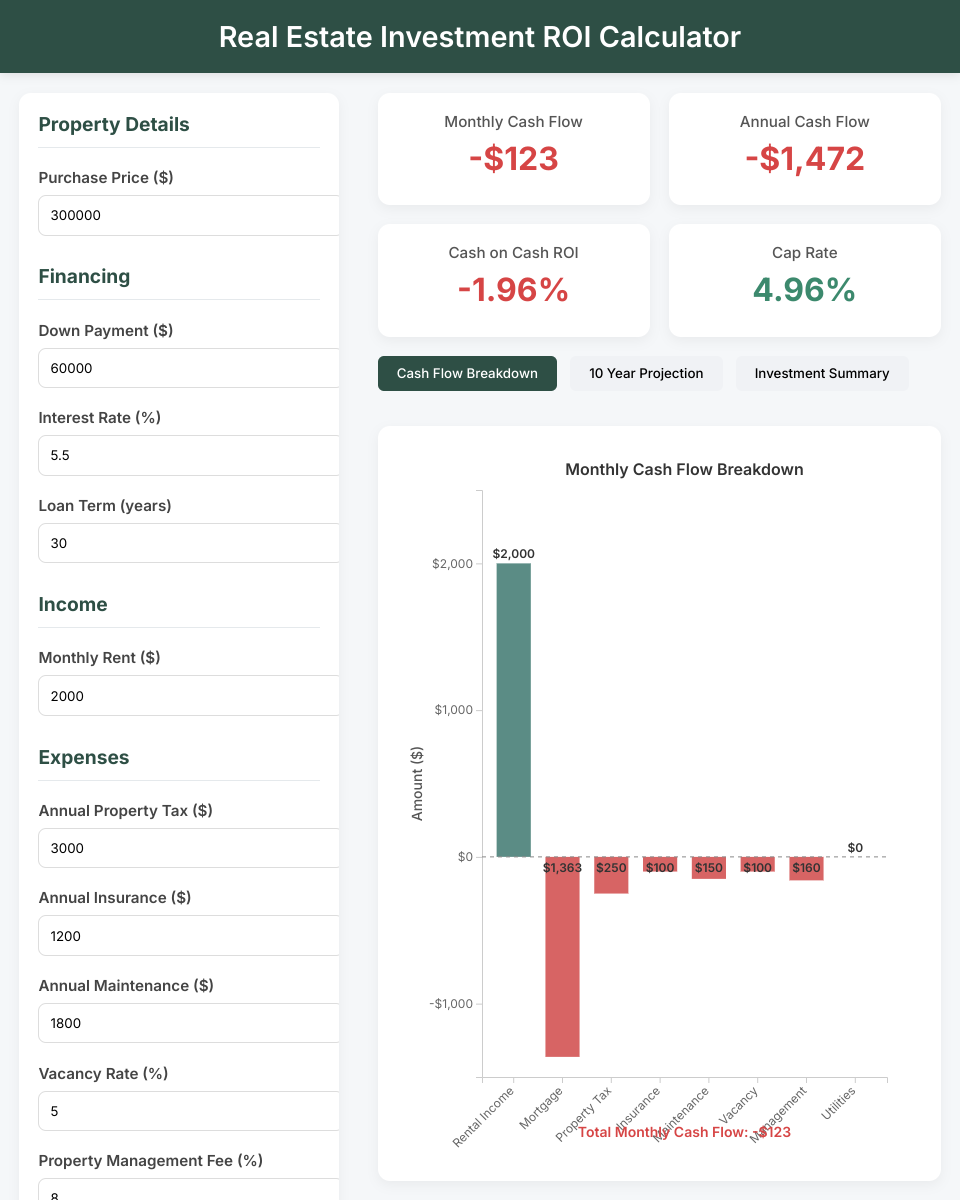Click the Cash on Cash ROI value -1.96%

[514, 289]
